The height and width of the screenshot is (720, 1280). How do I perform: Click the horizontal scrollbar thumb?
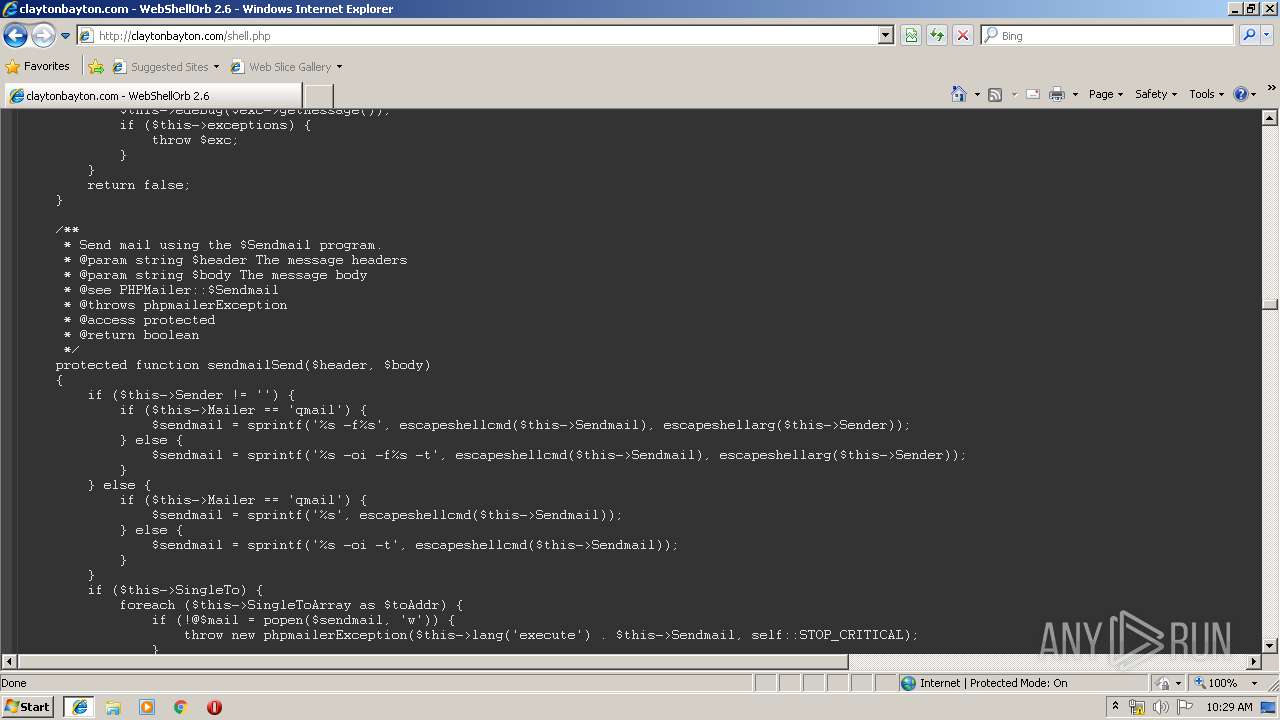(433, 662)
